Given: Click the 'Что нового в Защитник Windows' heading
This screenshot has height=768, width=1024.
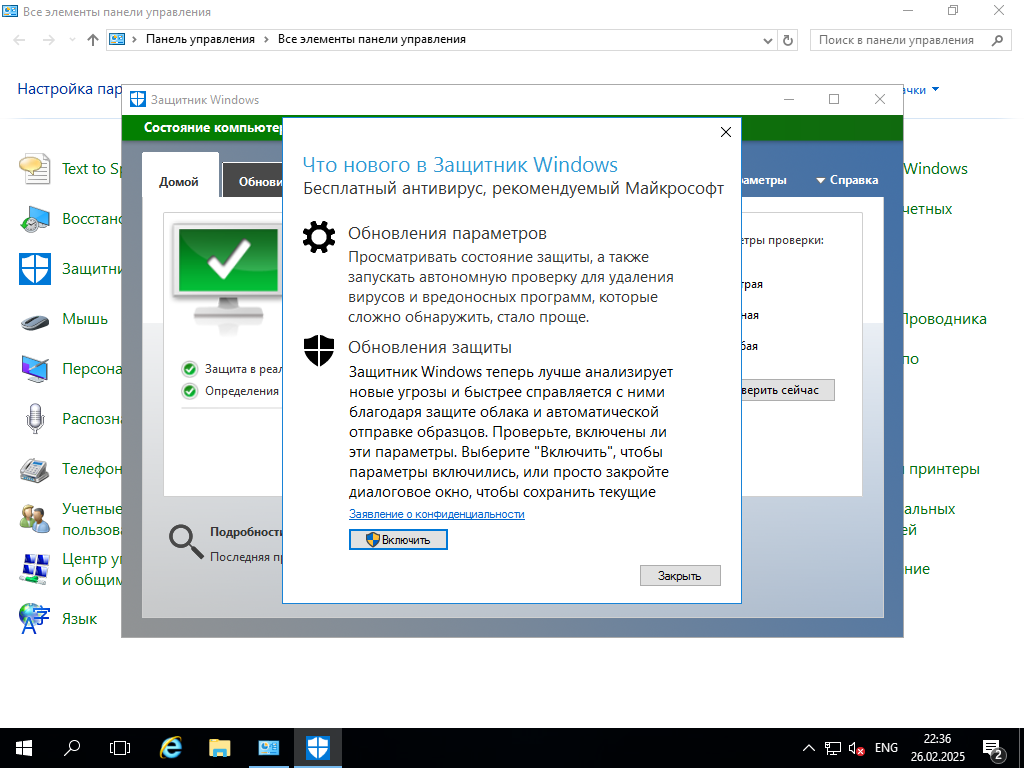Looking at the screenshot, I should (460, 165).
